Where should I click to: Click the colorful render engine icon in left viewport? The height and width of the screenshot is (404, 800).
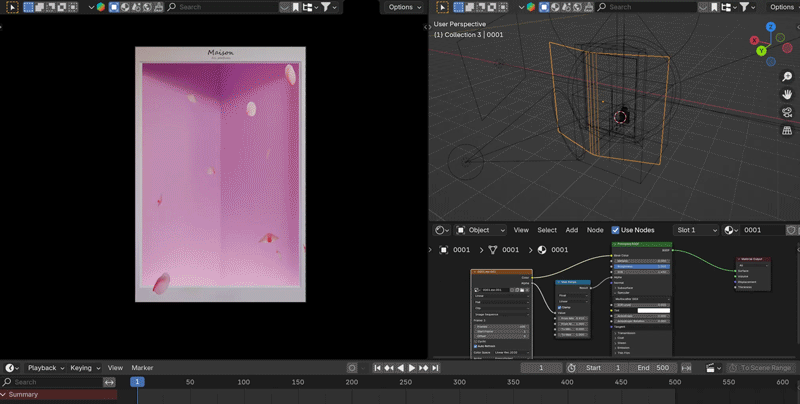click(101, 7)
